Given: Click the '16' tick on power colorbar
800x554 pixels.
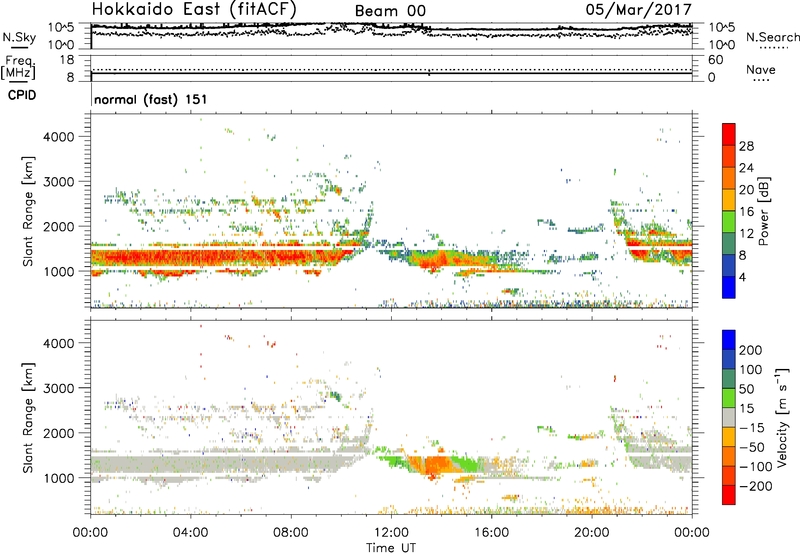Looking at the screenshot, I should [746, 212].
